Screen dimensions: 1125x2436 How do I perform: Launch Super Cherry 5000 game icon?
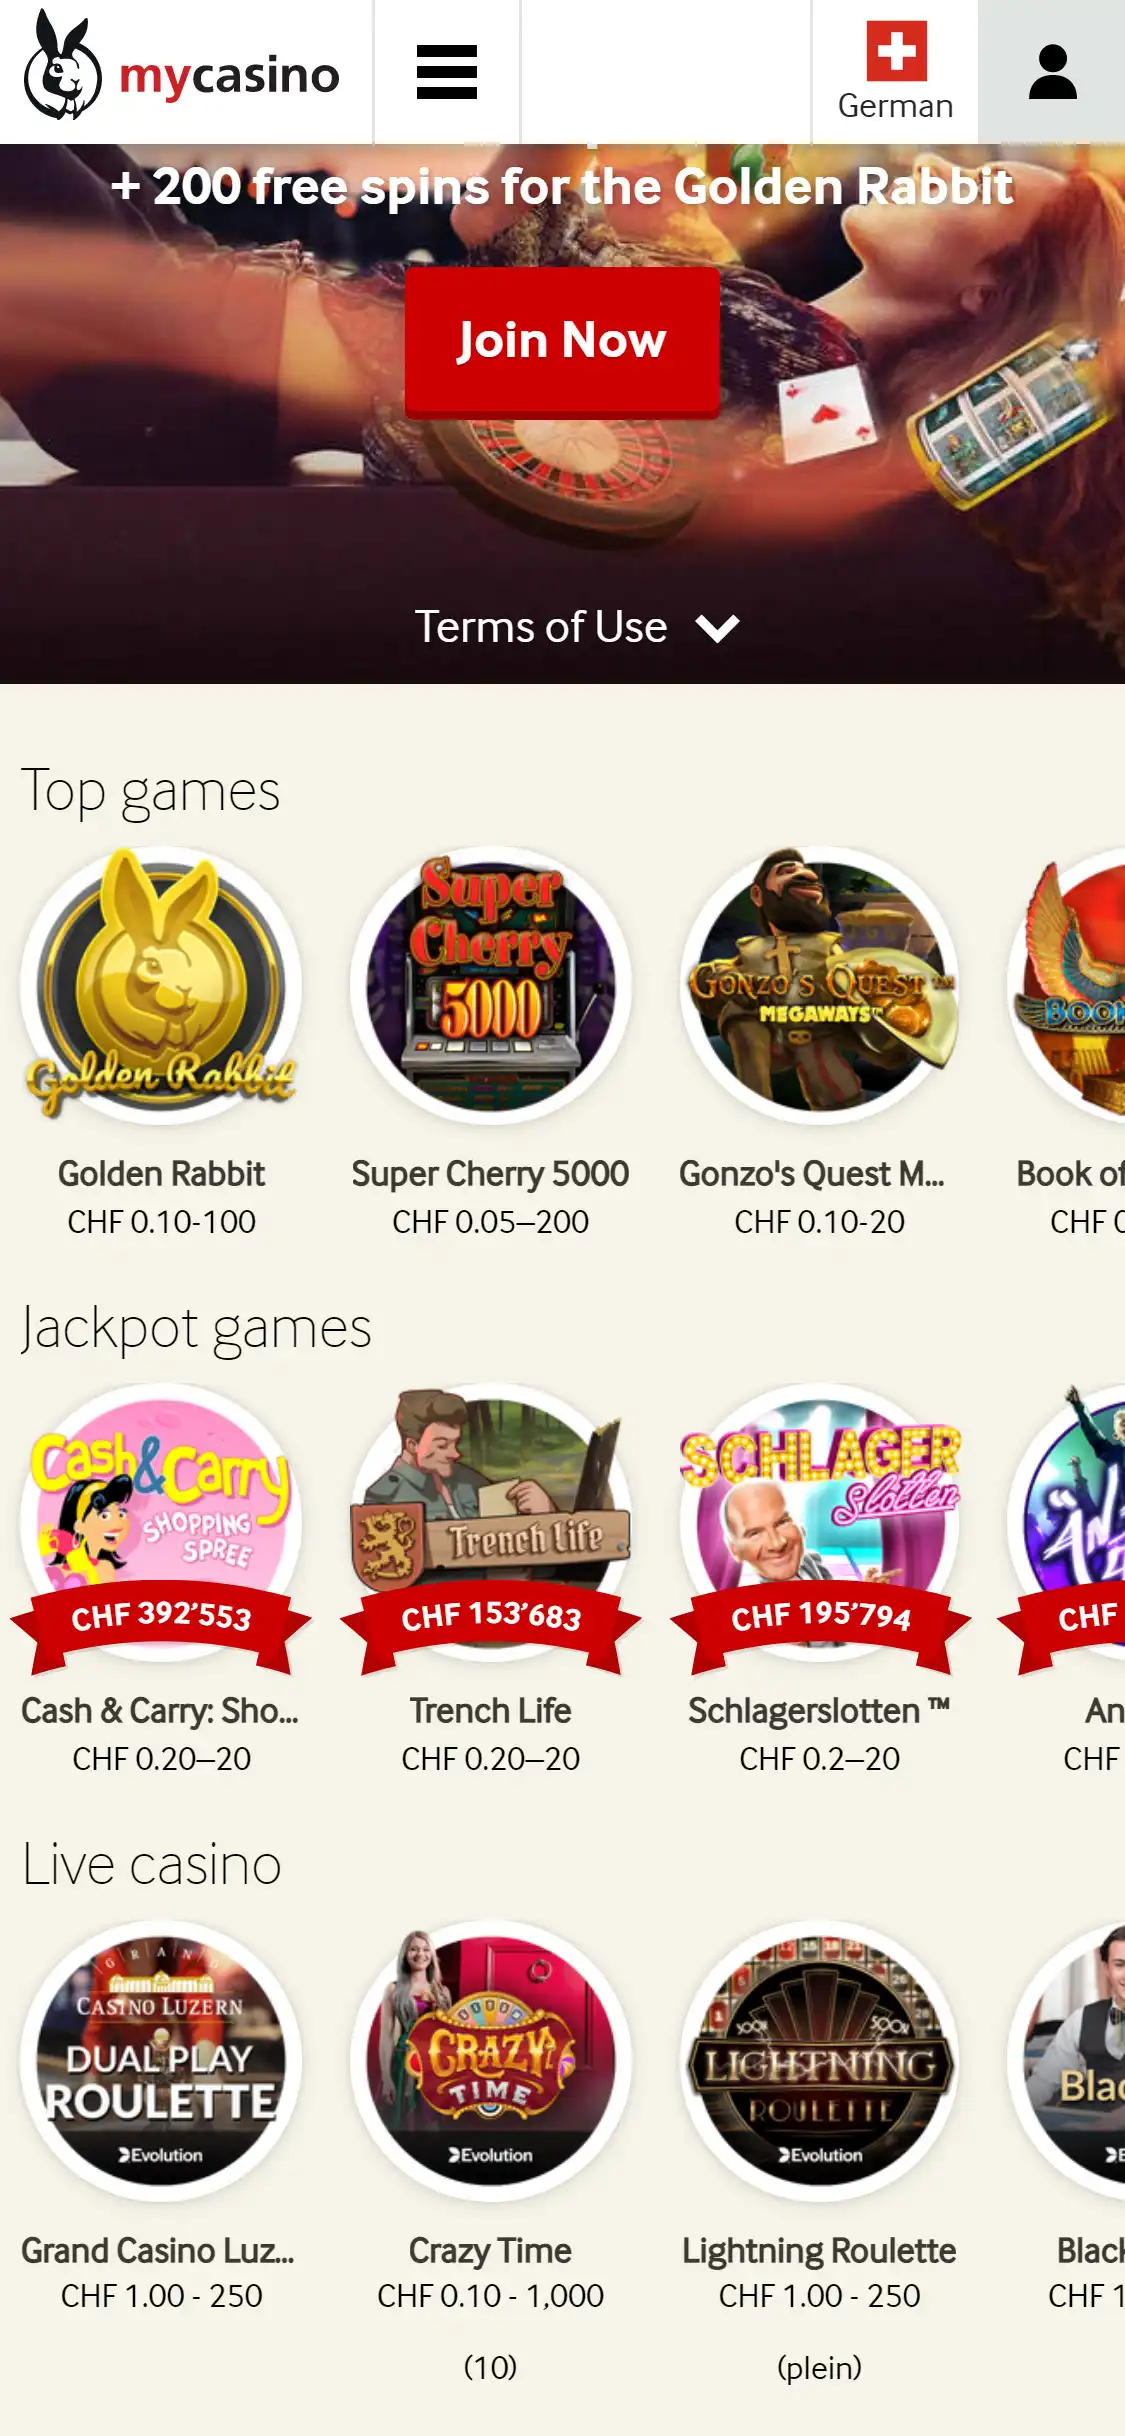[x=490, y=985]
